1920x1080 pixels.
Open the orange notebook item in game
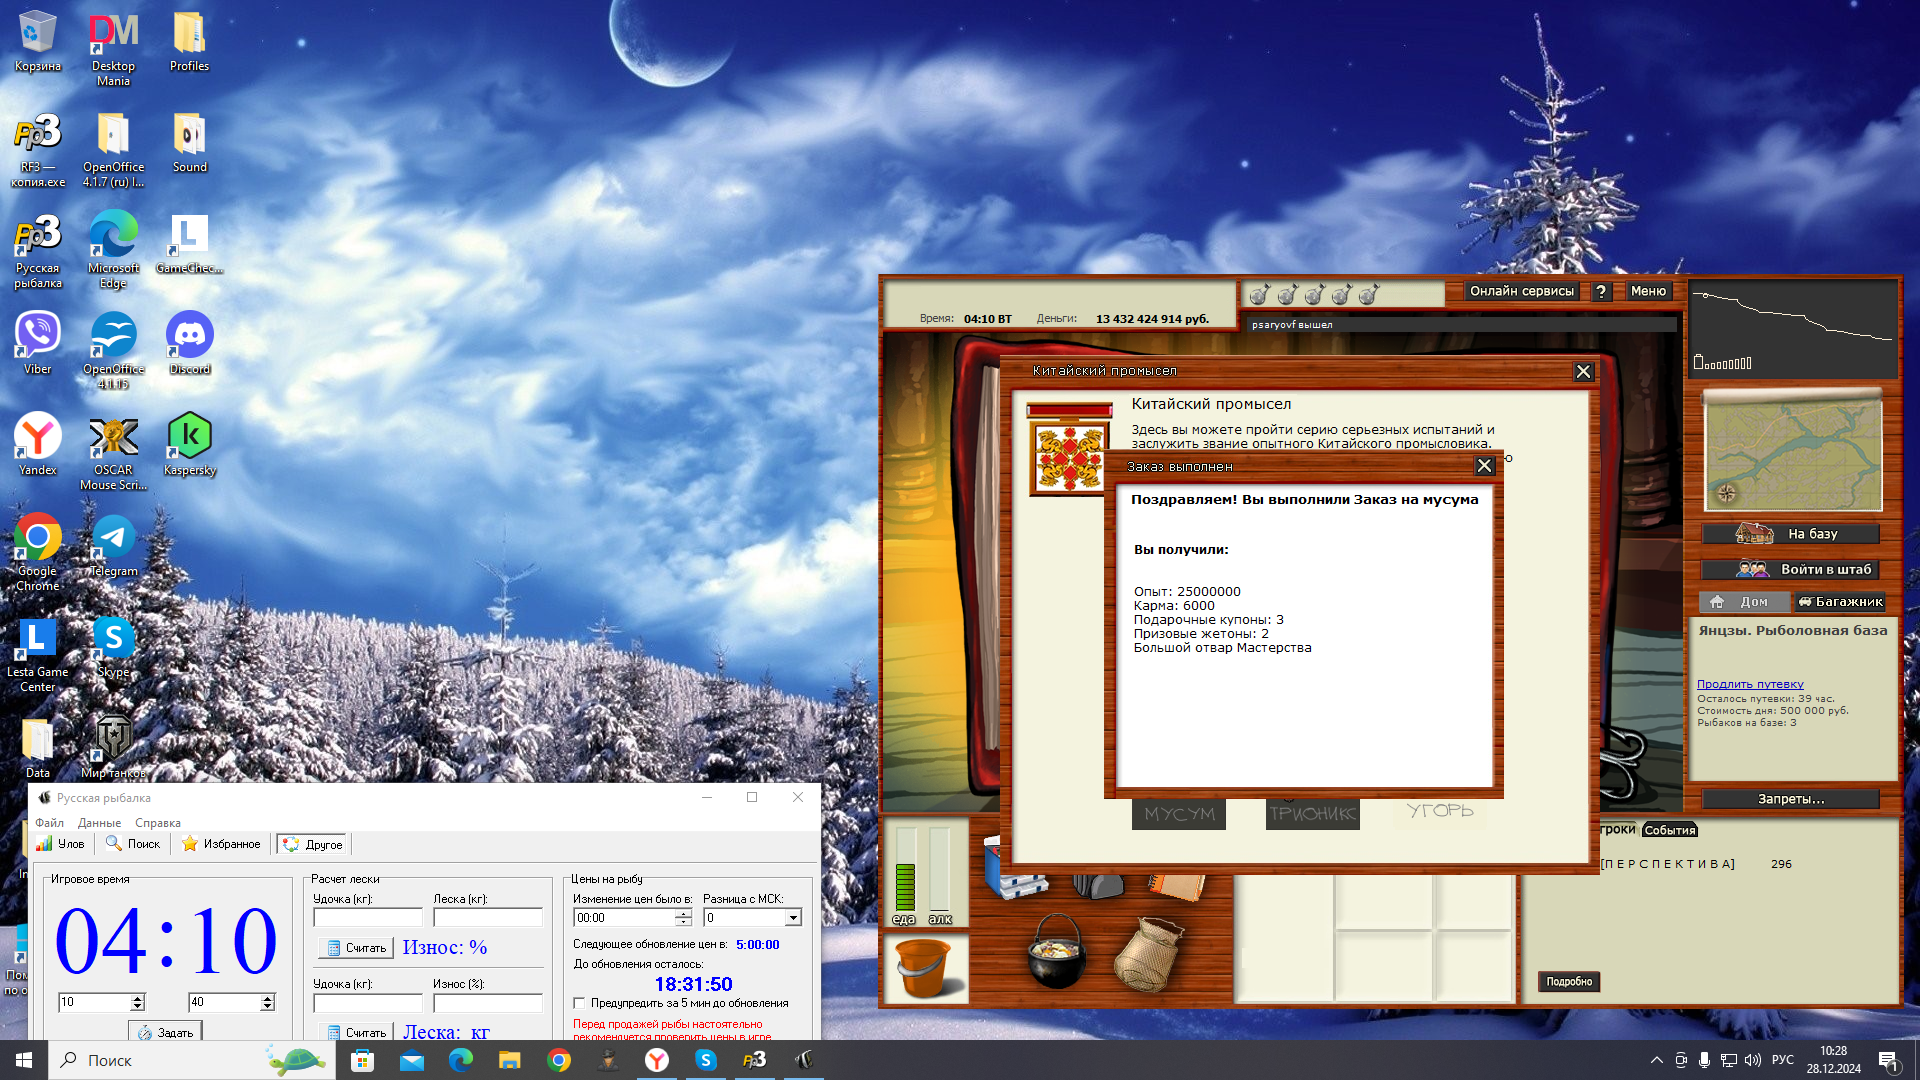point(1176,886)
